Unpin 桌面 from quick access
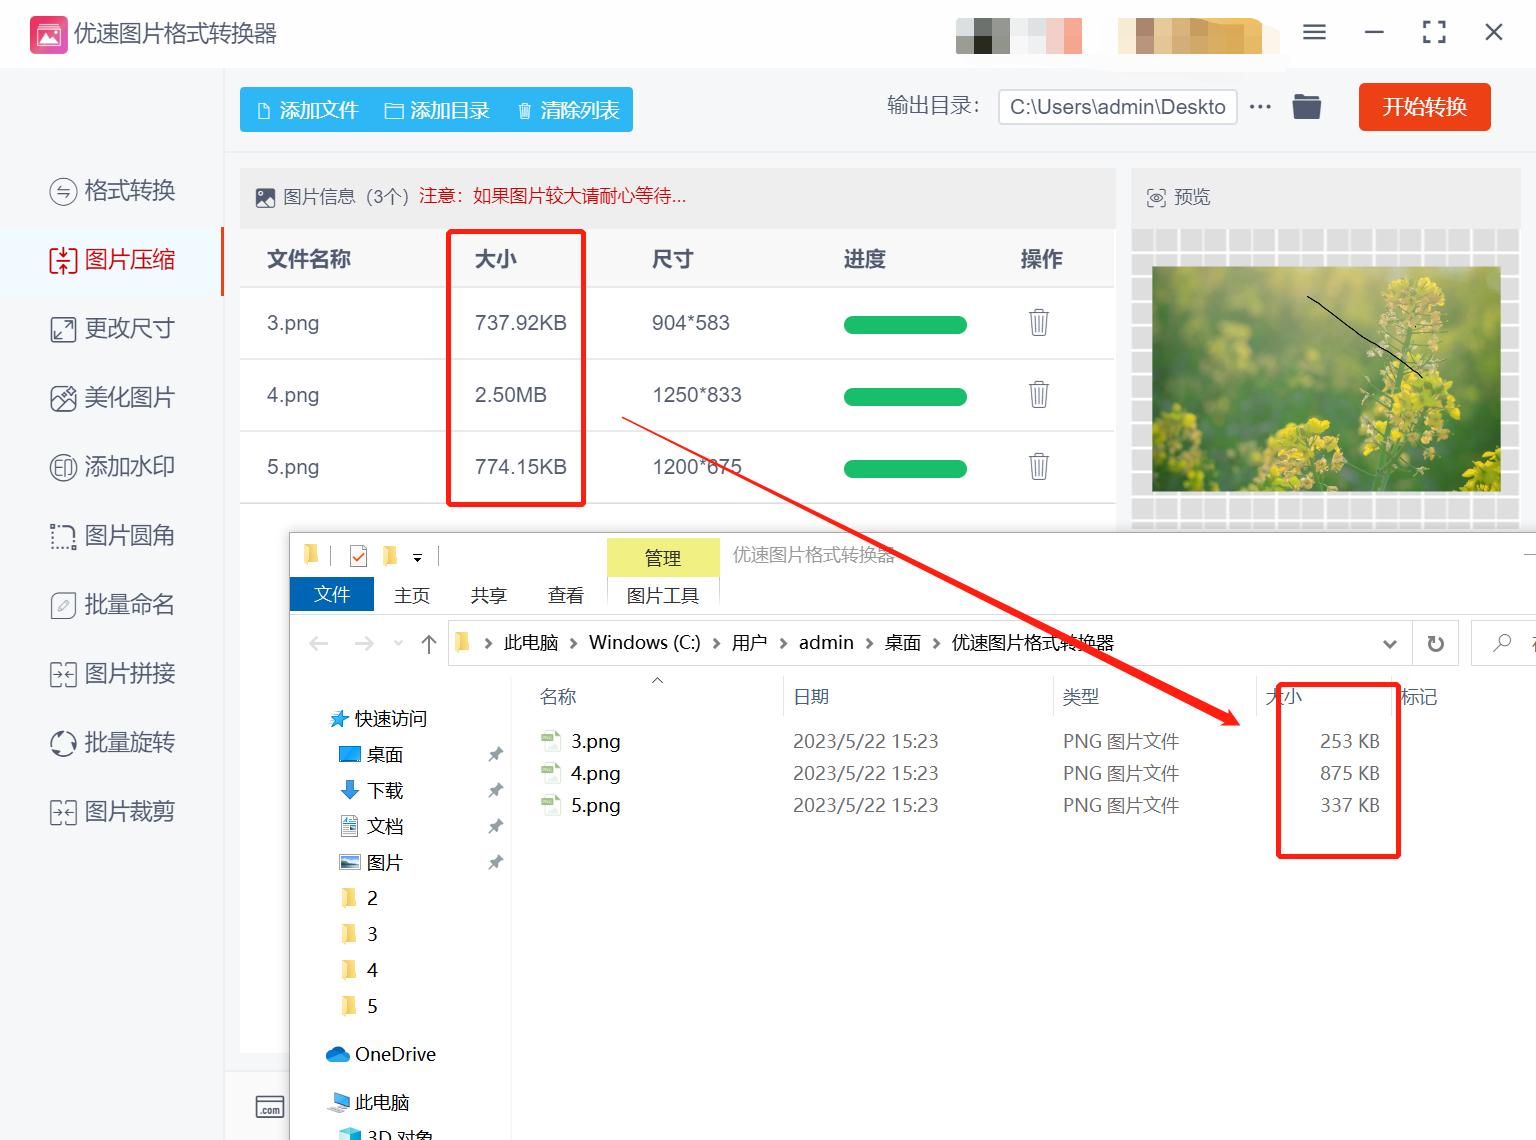Image resolution: width=1536 pixels, height=1140 pixels. pos(494,754)
